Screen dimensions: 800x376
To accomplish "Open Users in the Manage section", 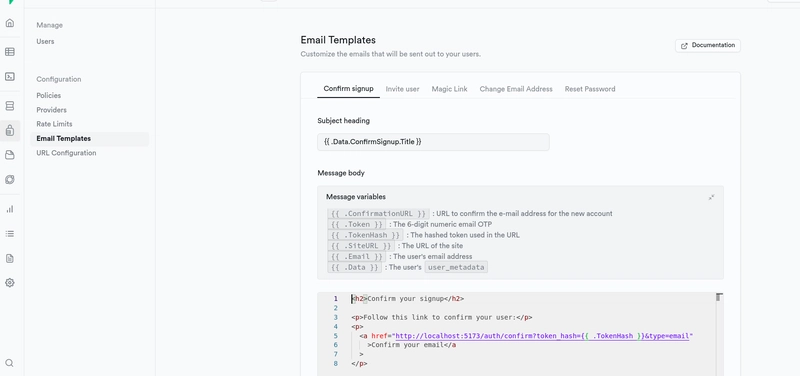I will [45, 41].
